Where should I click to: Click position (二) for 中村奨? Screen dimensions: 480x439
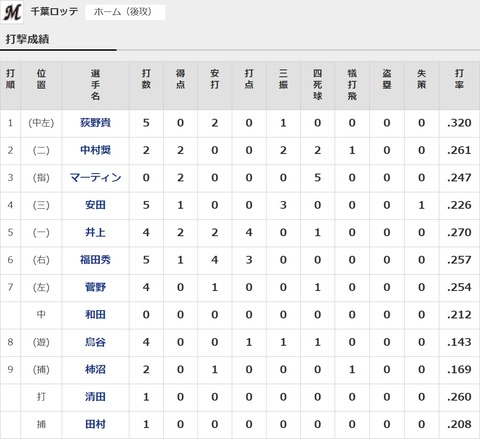[41, 150]
